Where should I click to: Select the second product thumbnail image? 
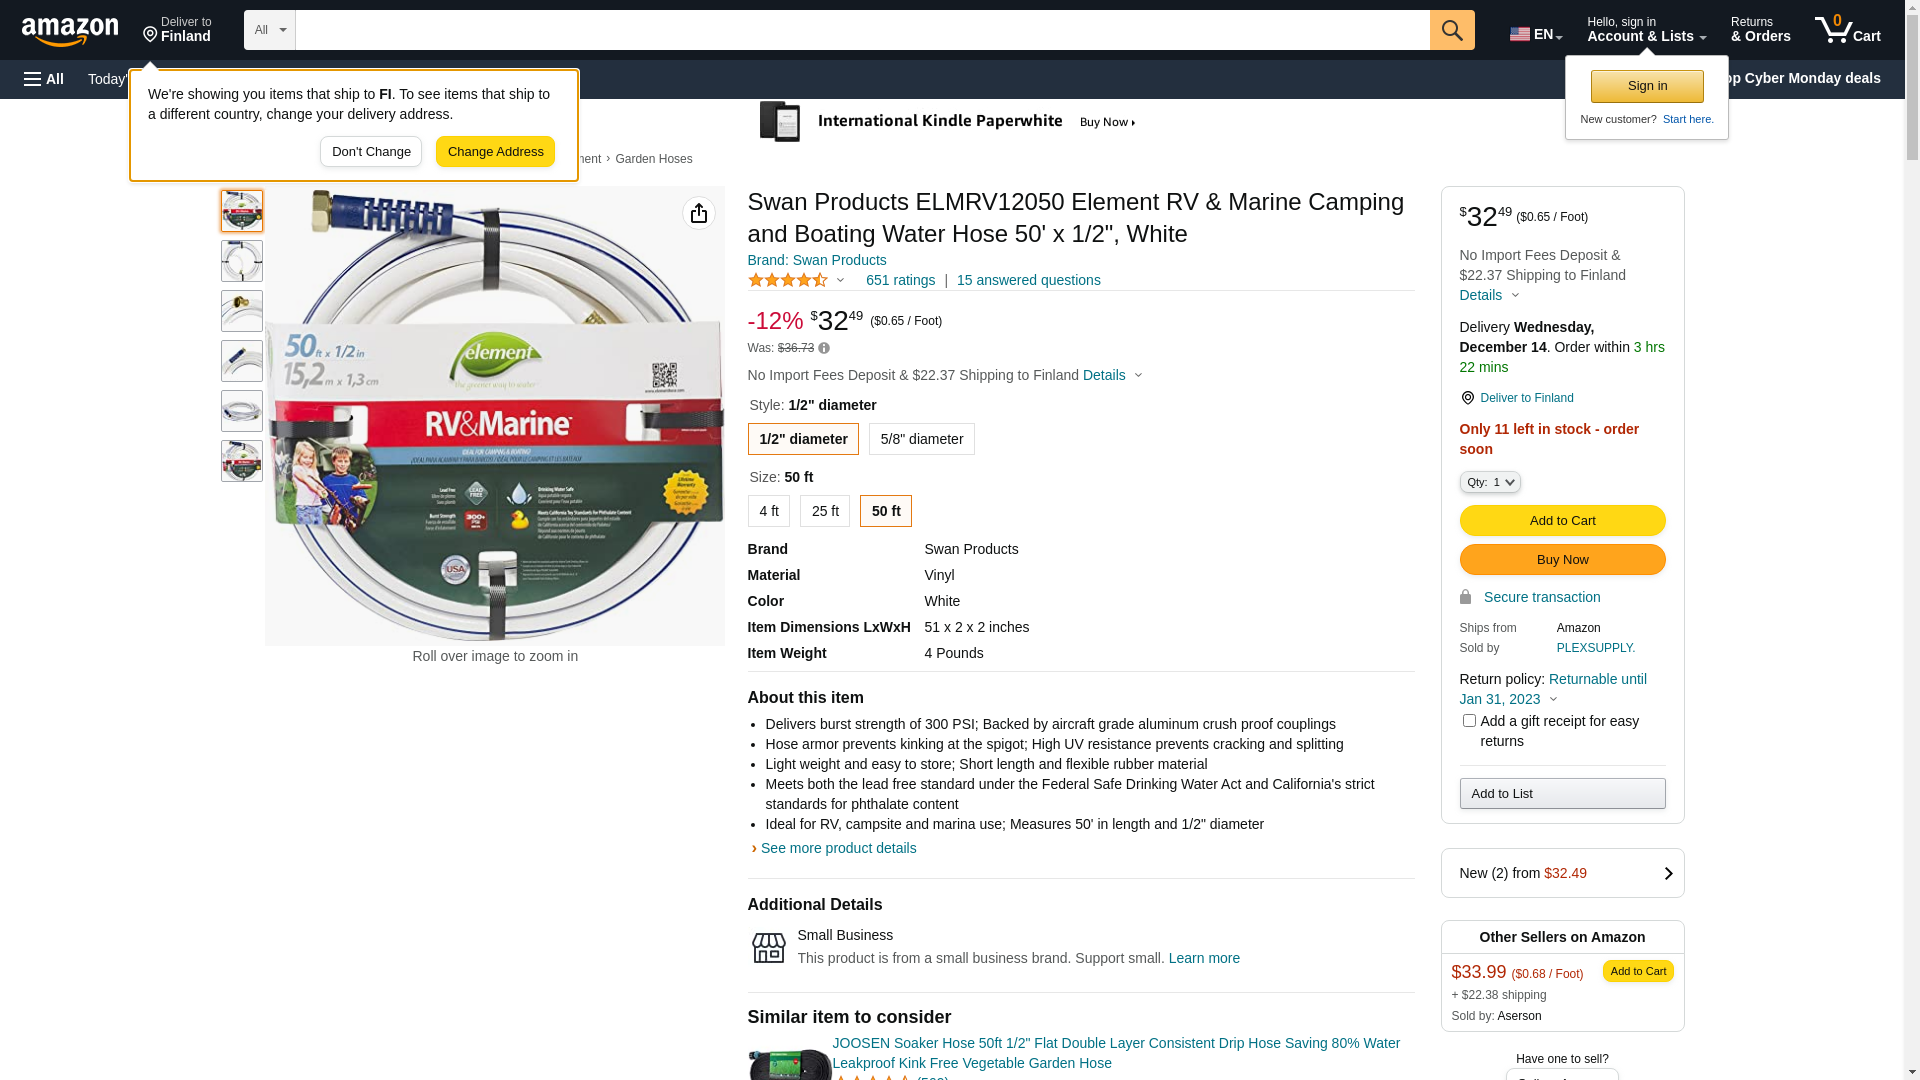pyautogui.click(x=242, y=261)
